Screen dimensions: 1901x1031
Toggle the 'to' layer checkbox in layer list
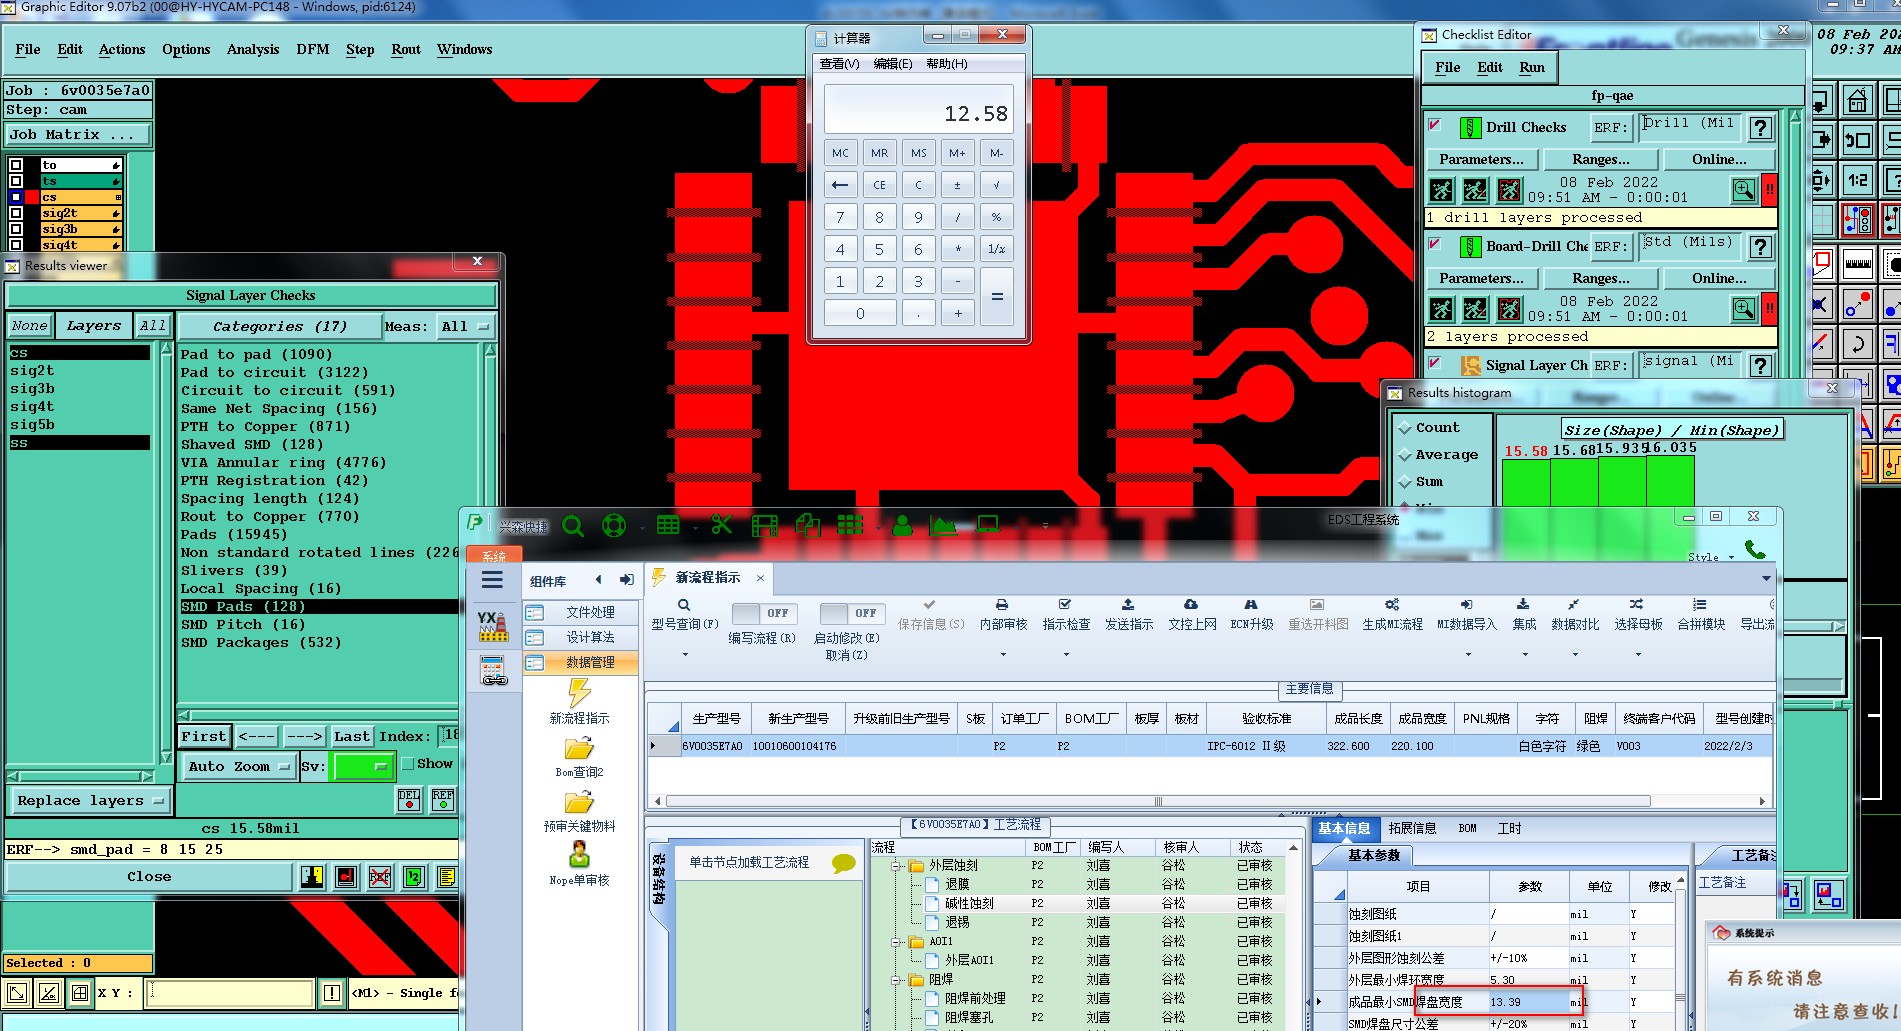(16, 165)
